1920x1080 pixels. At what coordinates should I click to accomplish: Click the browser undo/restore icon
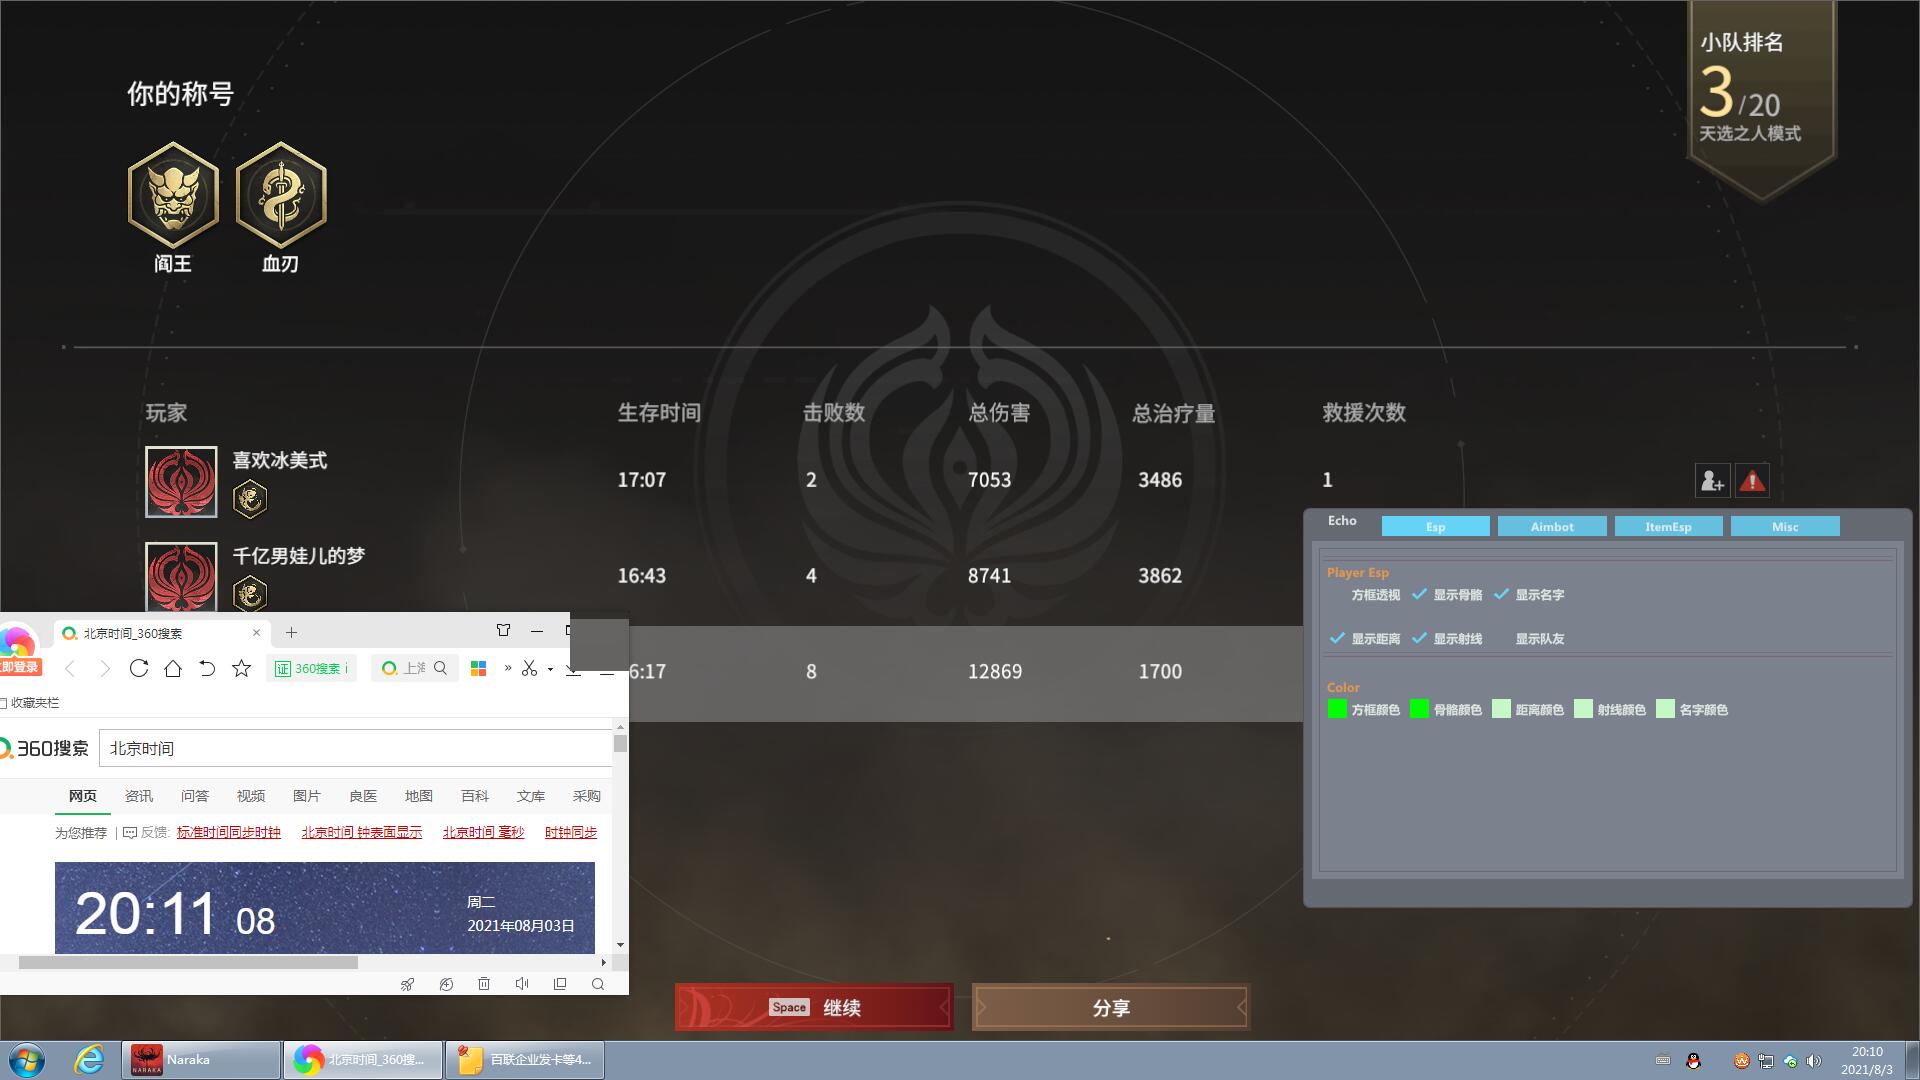coord(207,668)
